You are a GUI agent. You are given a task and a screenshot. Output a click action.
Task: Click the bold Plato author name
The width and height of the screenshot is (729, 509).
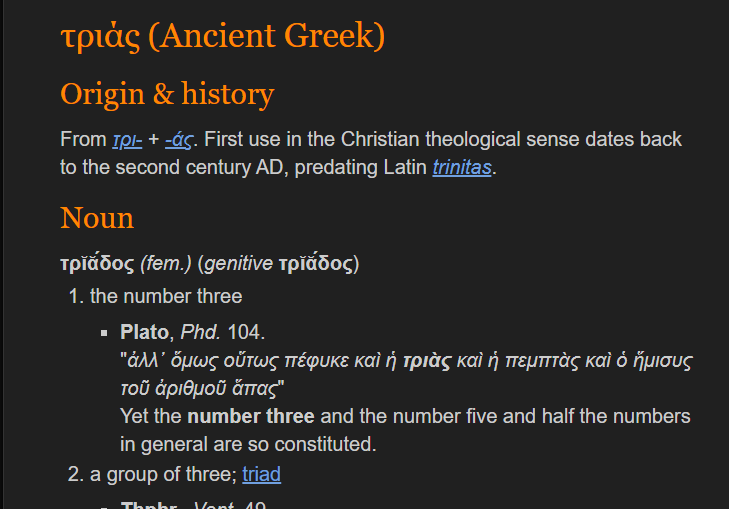click(x=144, y=332)
